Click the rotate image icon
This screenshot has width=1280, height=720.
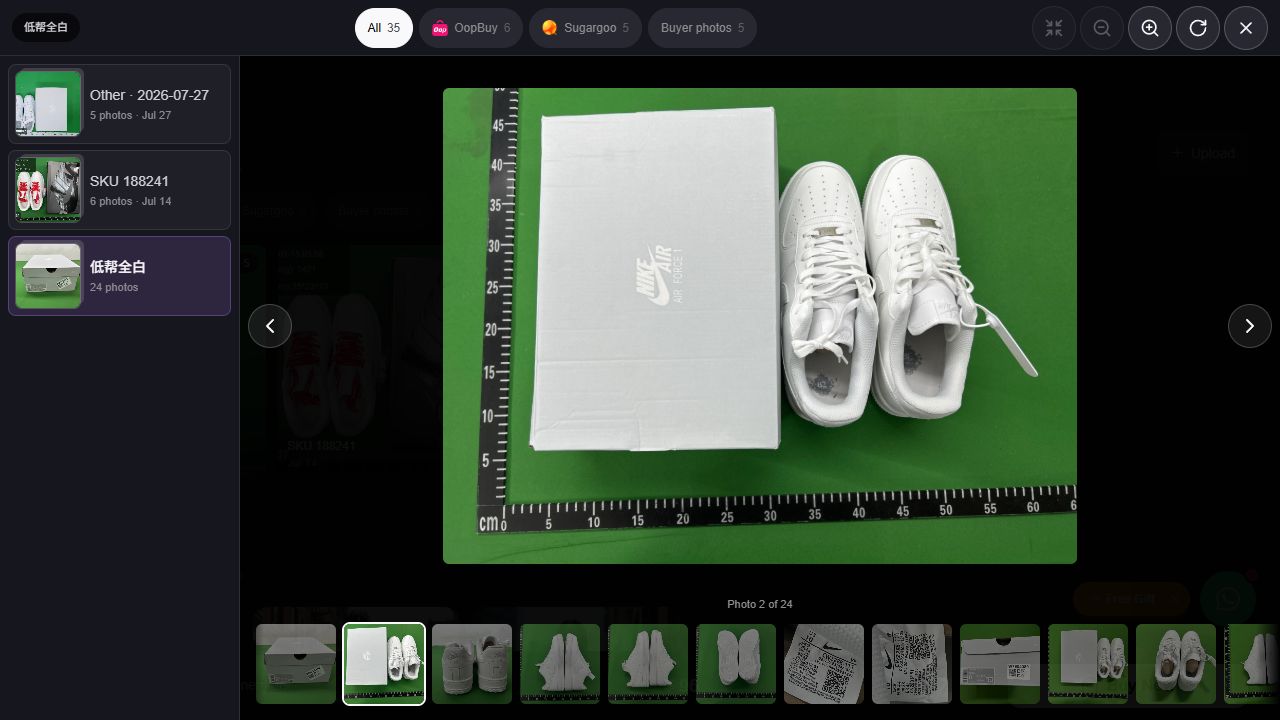(x=1198, y=28)
